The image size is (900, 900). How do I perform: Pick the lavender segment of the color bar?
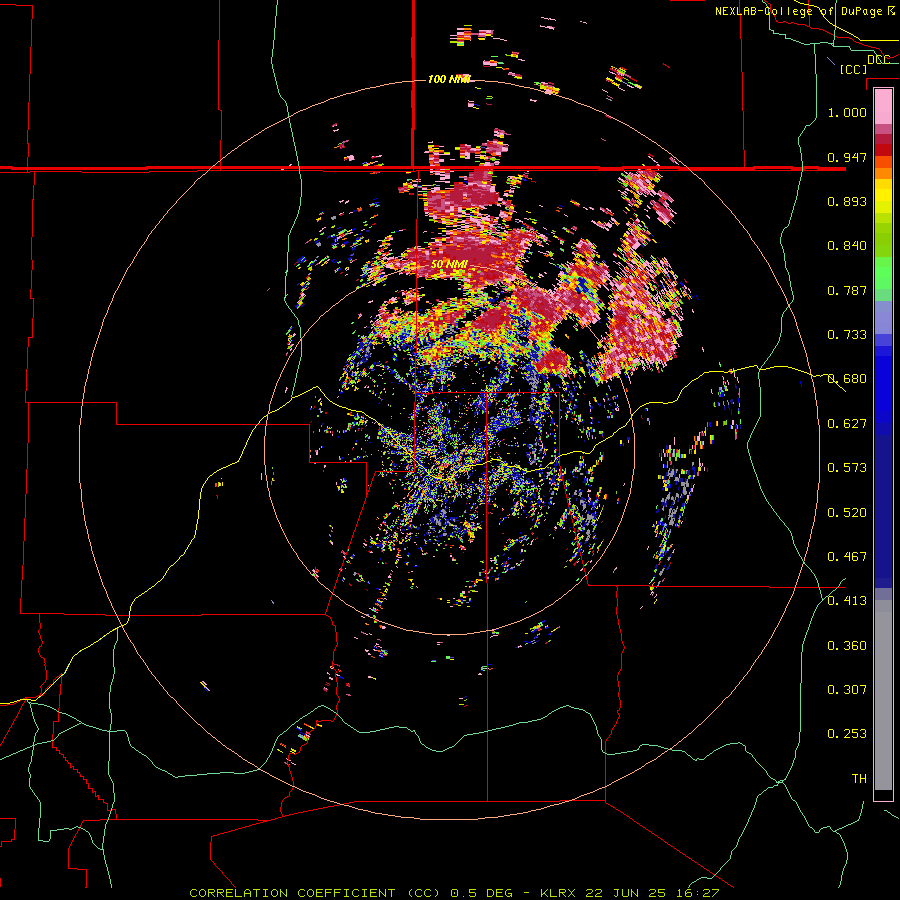pyautogui.click(x=883, y=317)
